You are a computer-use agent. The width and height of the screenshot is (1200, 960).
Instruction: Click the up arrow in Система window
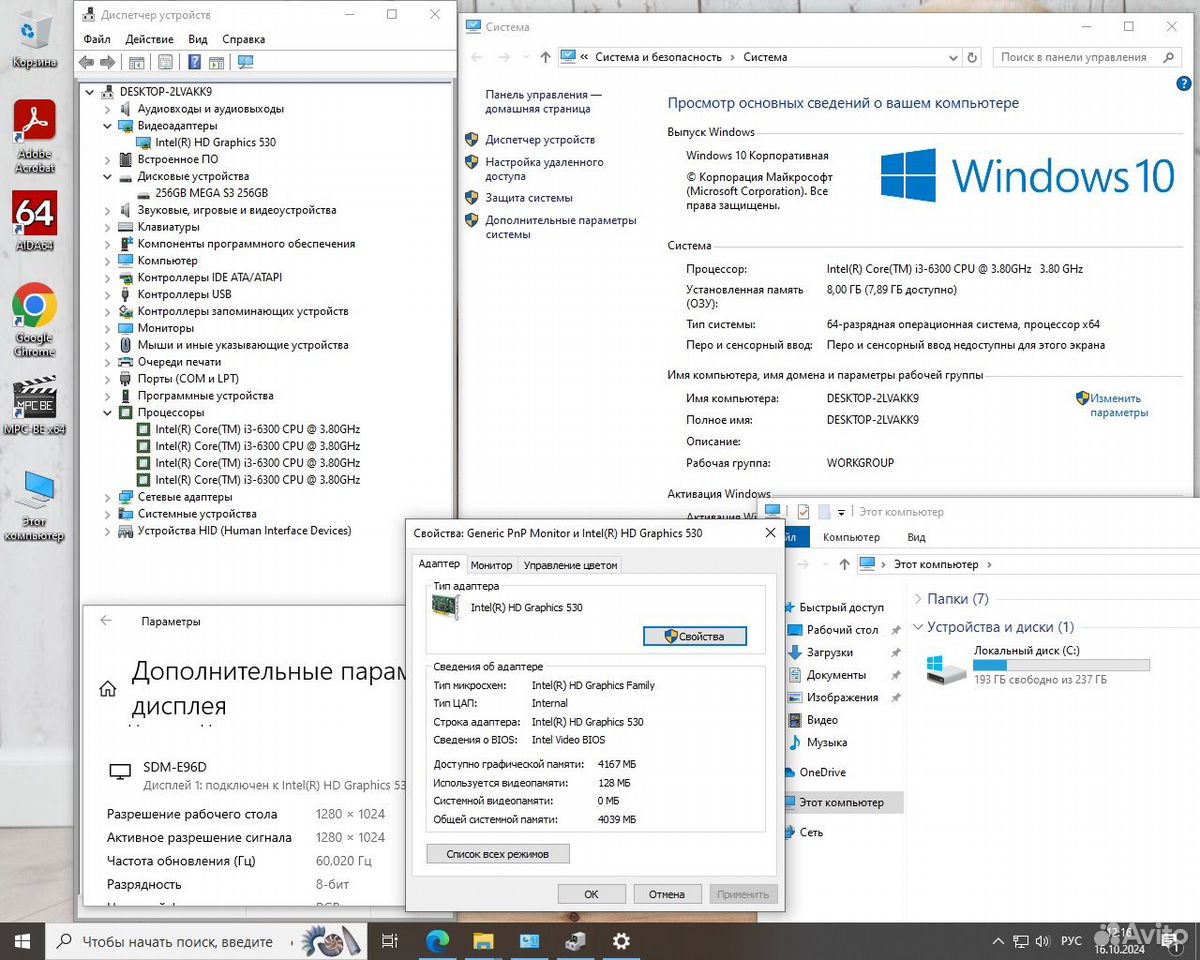tap(545, 57)
